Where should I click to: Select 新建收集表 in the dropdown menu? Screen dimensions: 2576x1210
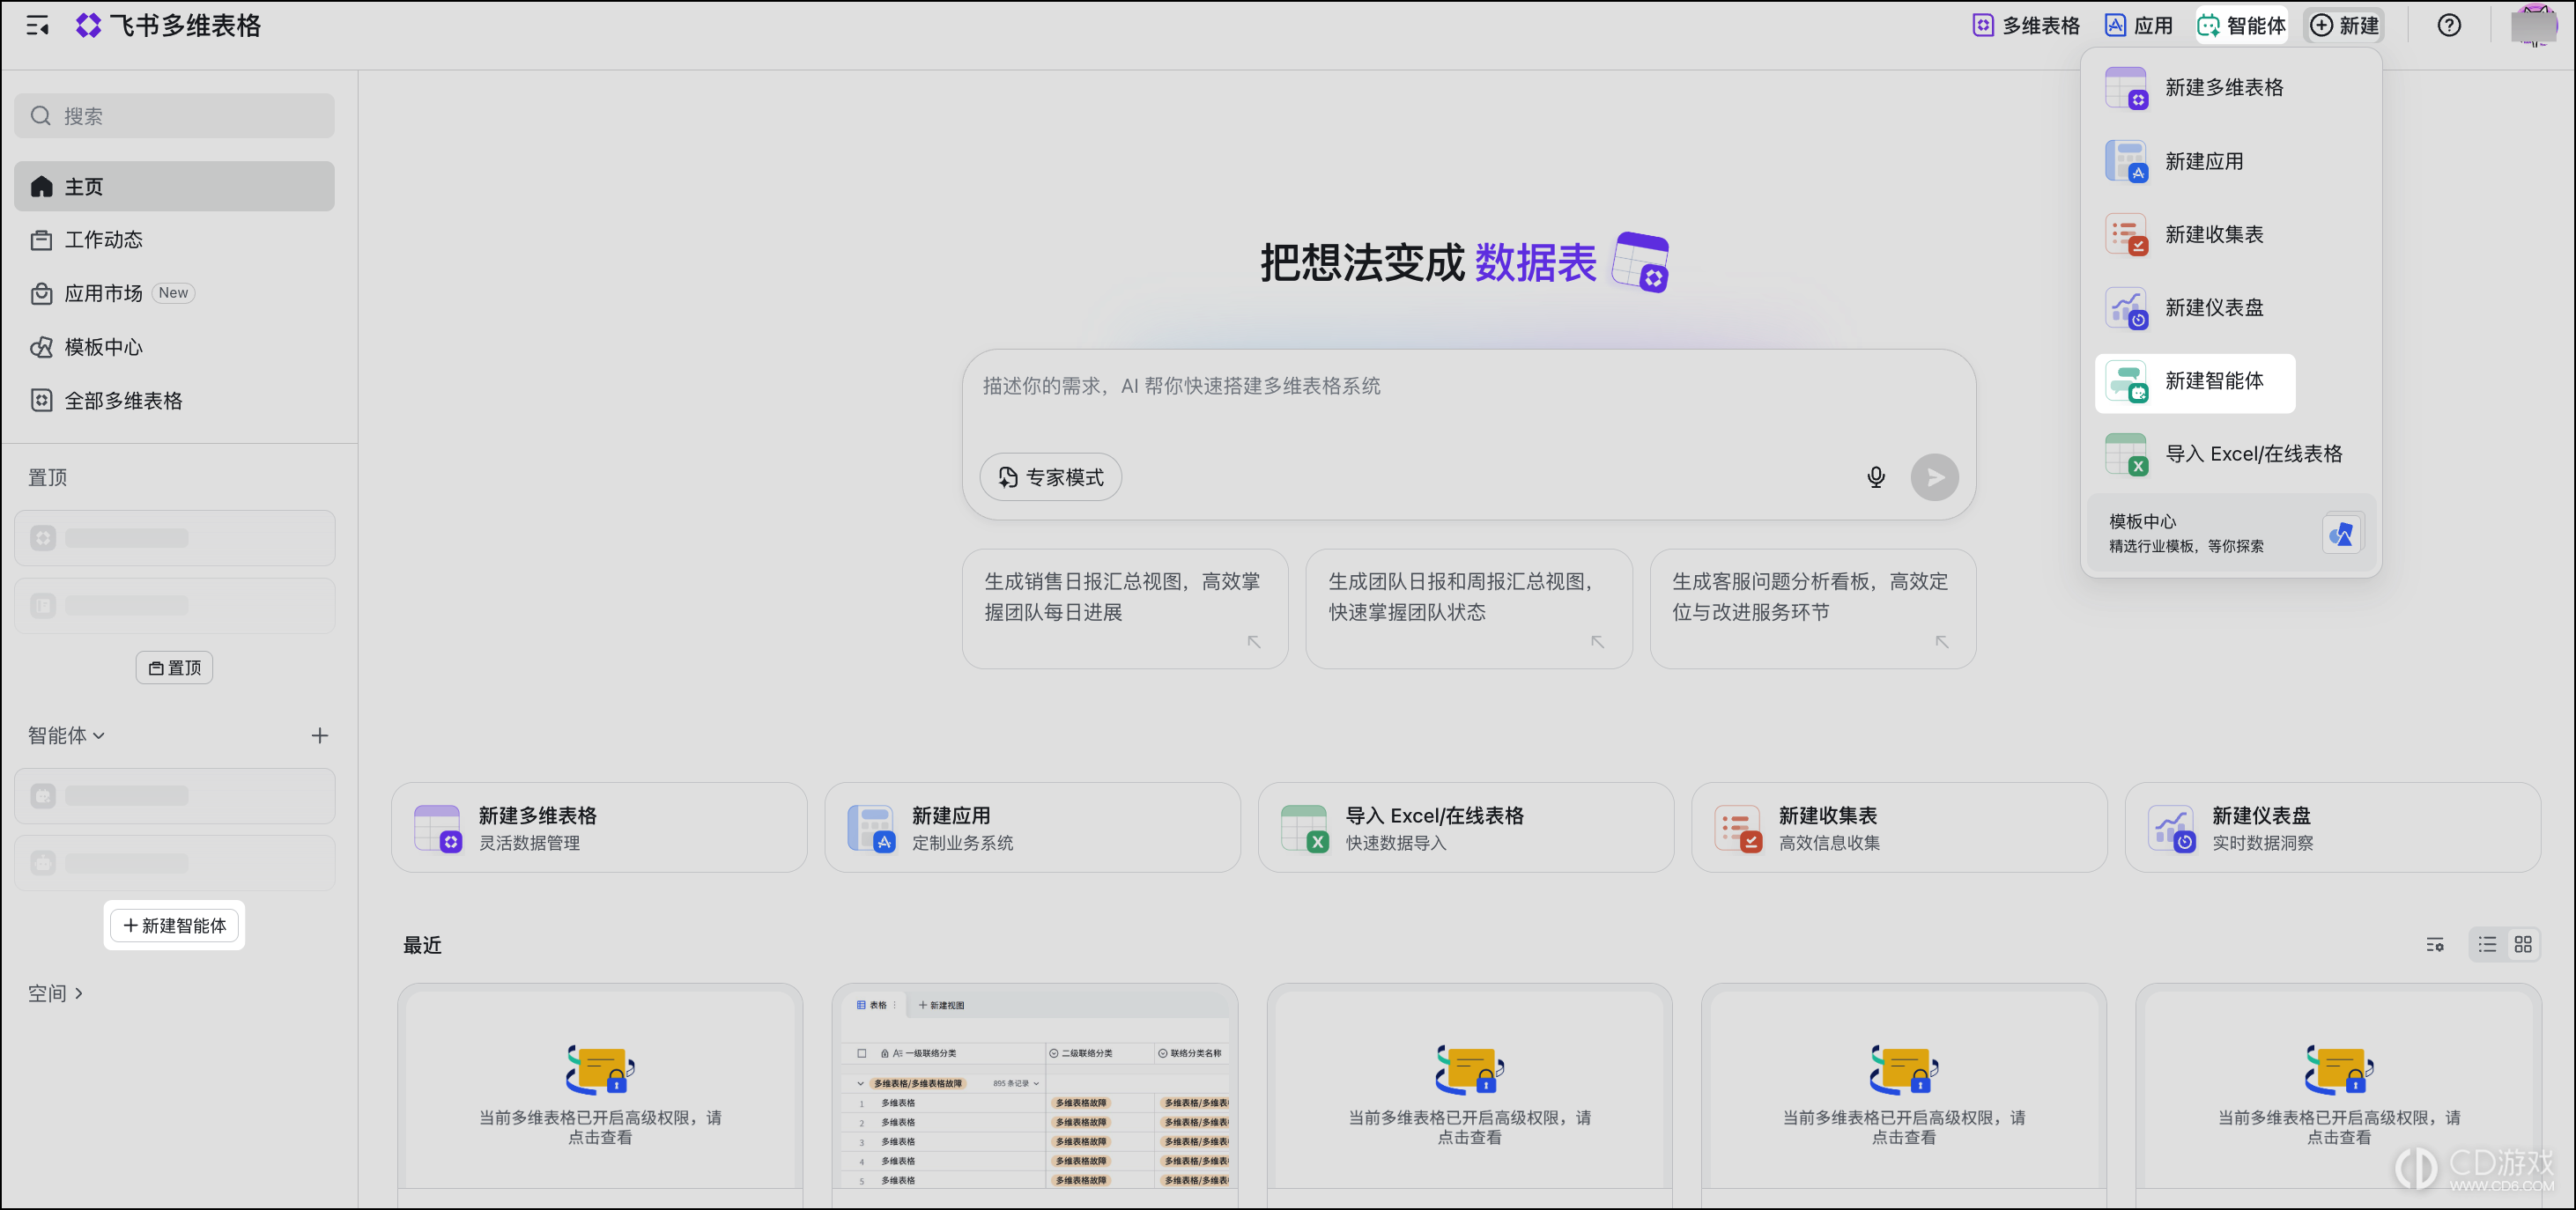point(2230,234)
